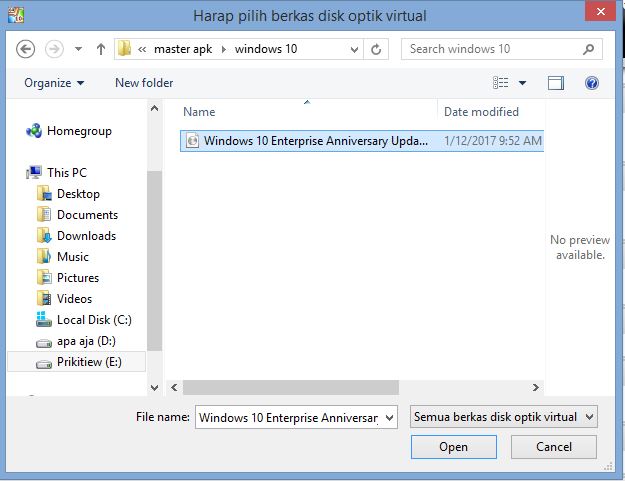Click the Homegroup icon
This screenshot has height=481, width=625.
(x=34, y=131)
